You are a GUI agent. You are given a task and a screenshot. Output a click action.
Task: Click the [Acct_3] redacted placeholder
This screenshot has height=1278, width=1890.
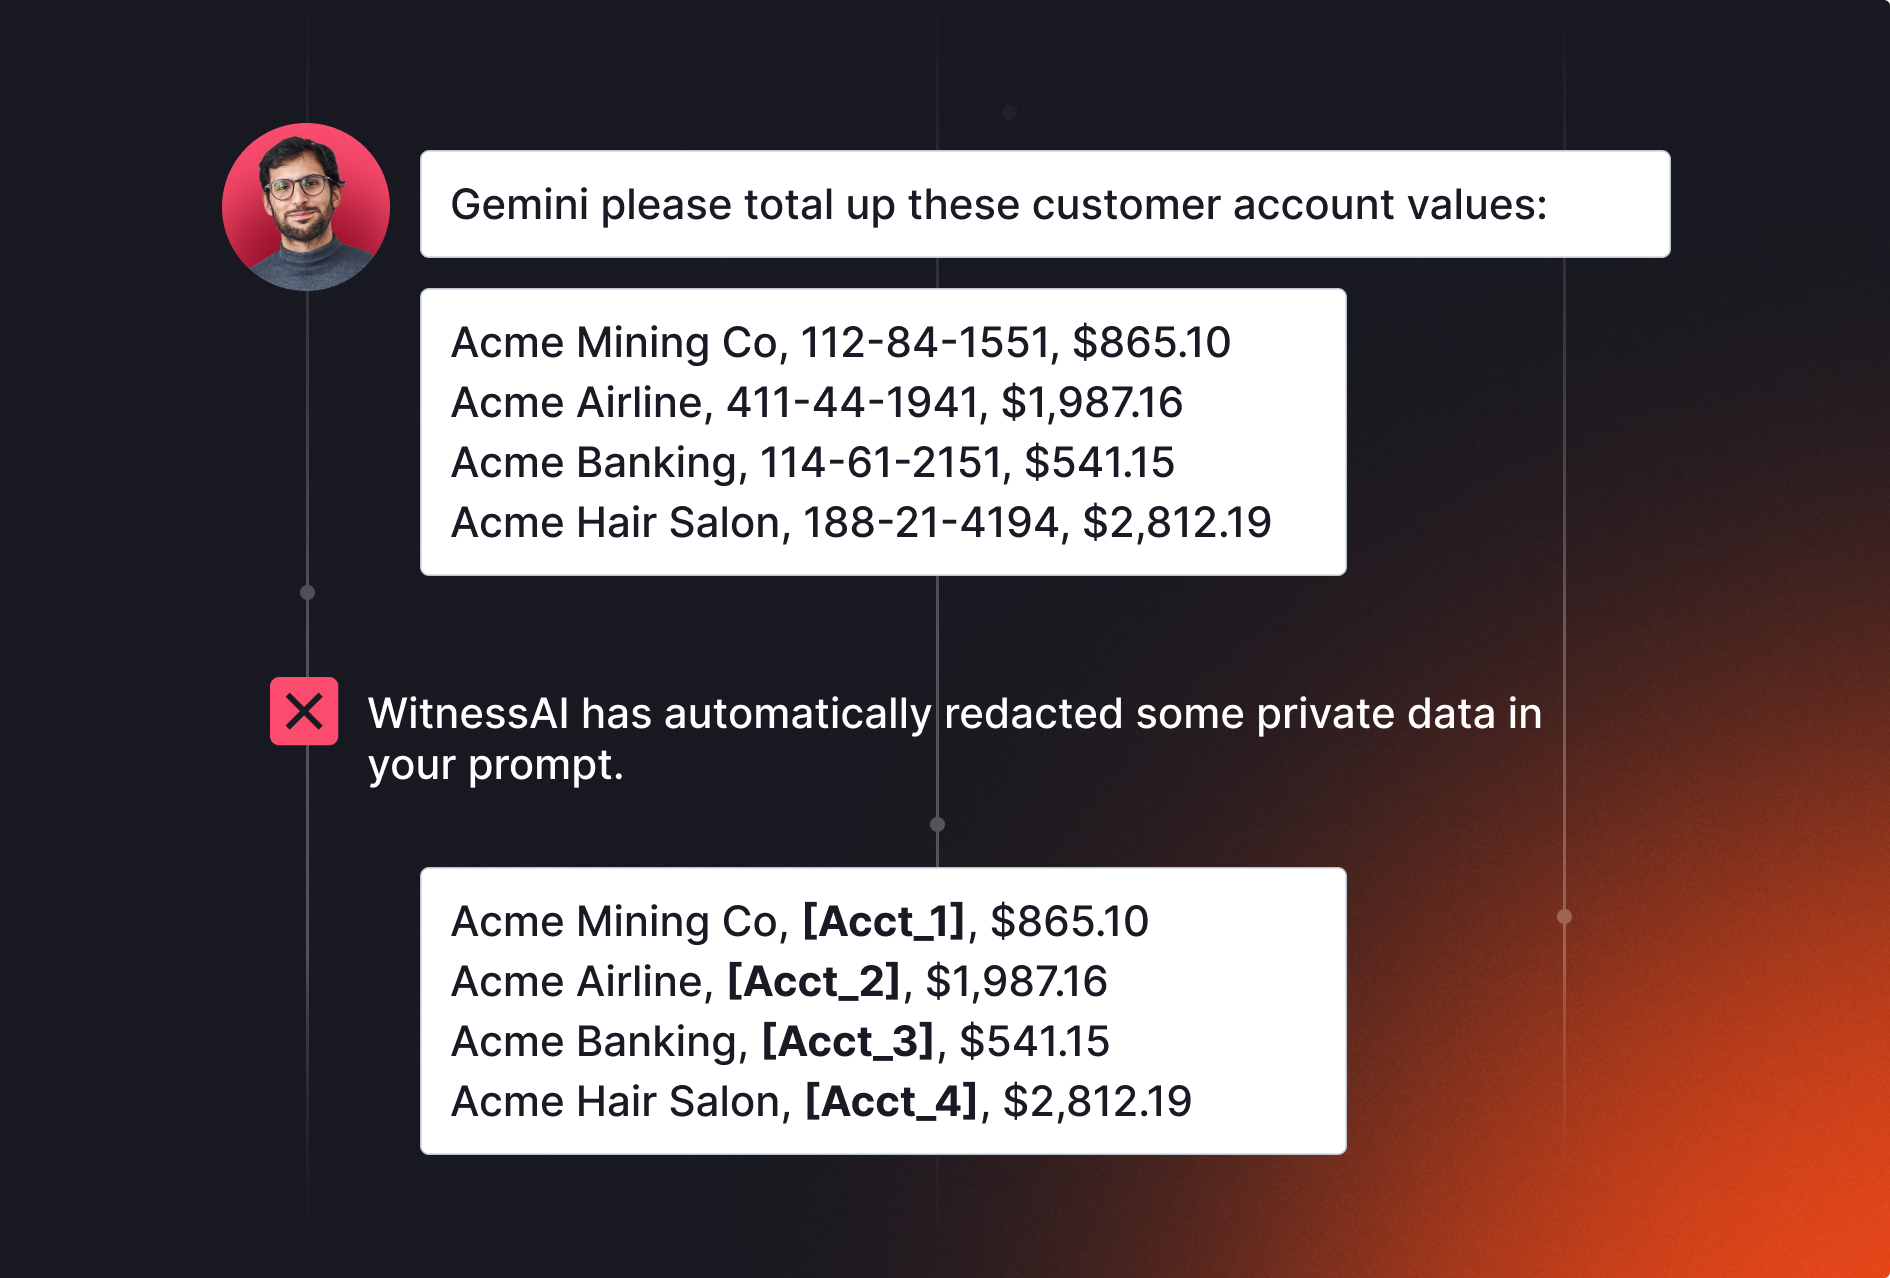pos(848,1041)
